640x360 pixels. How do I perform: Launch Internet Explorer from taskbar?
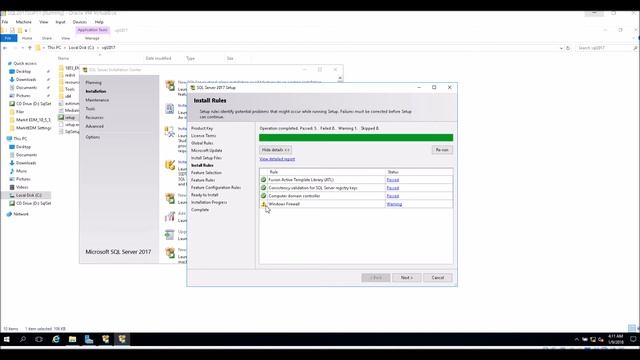pyautogui.click(x=56, y=339)
